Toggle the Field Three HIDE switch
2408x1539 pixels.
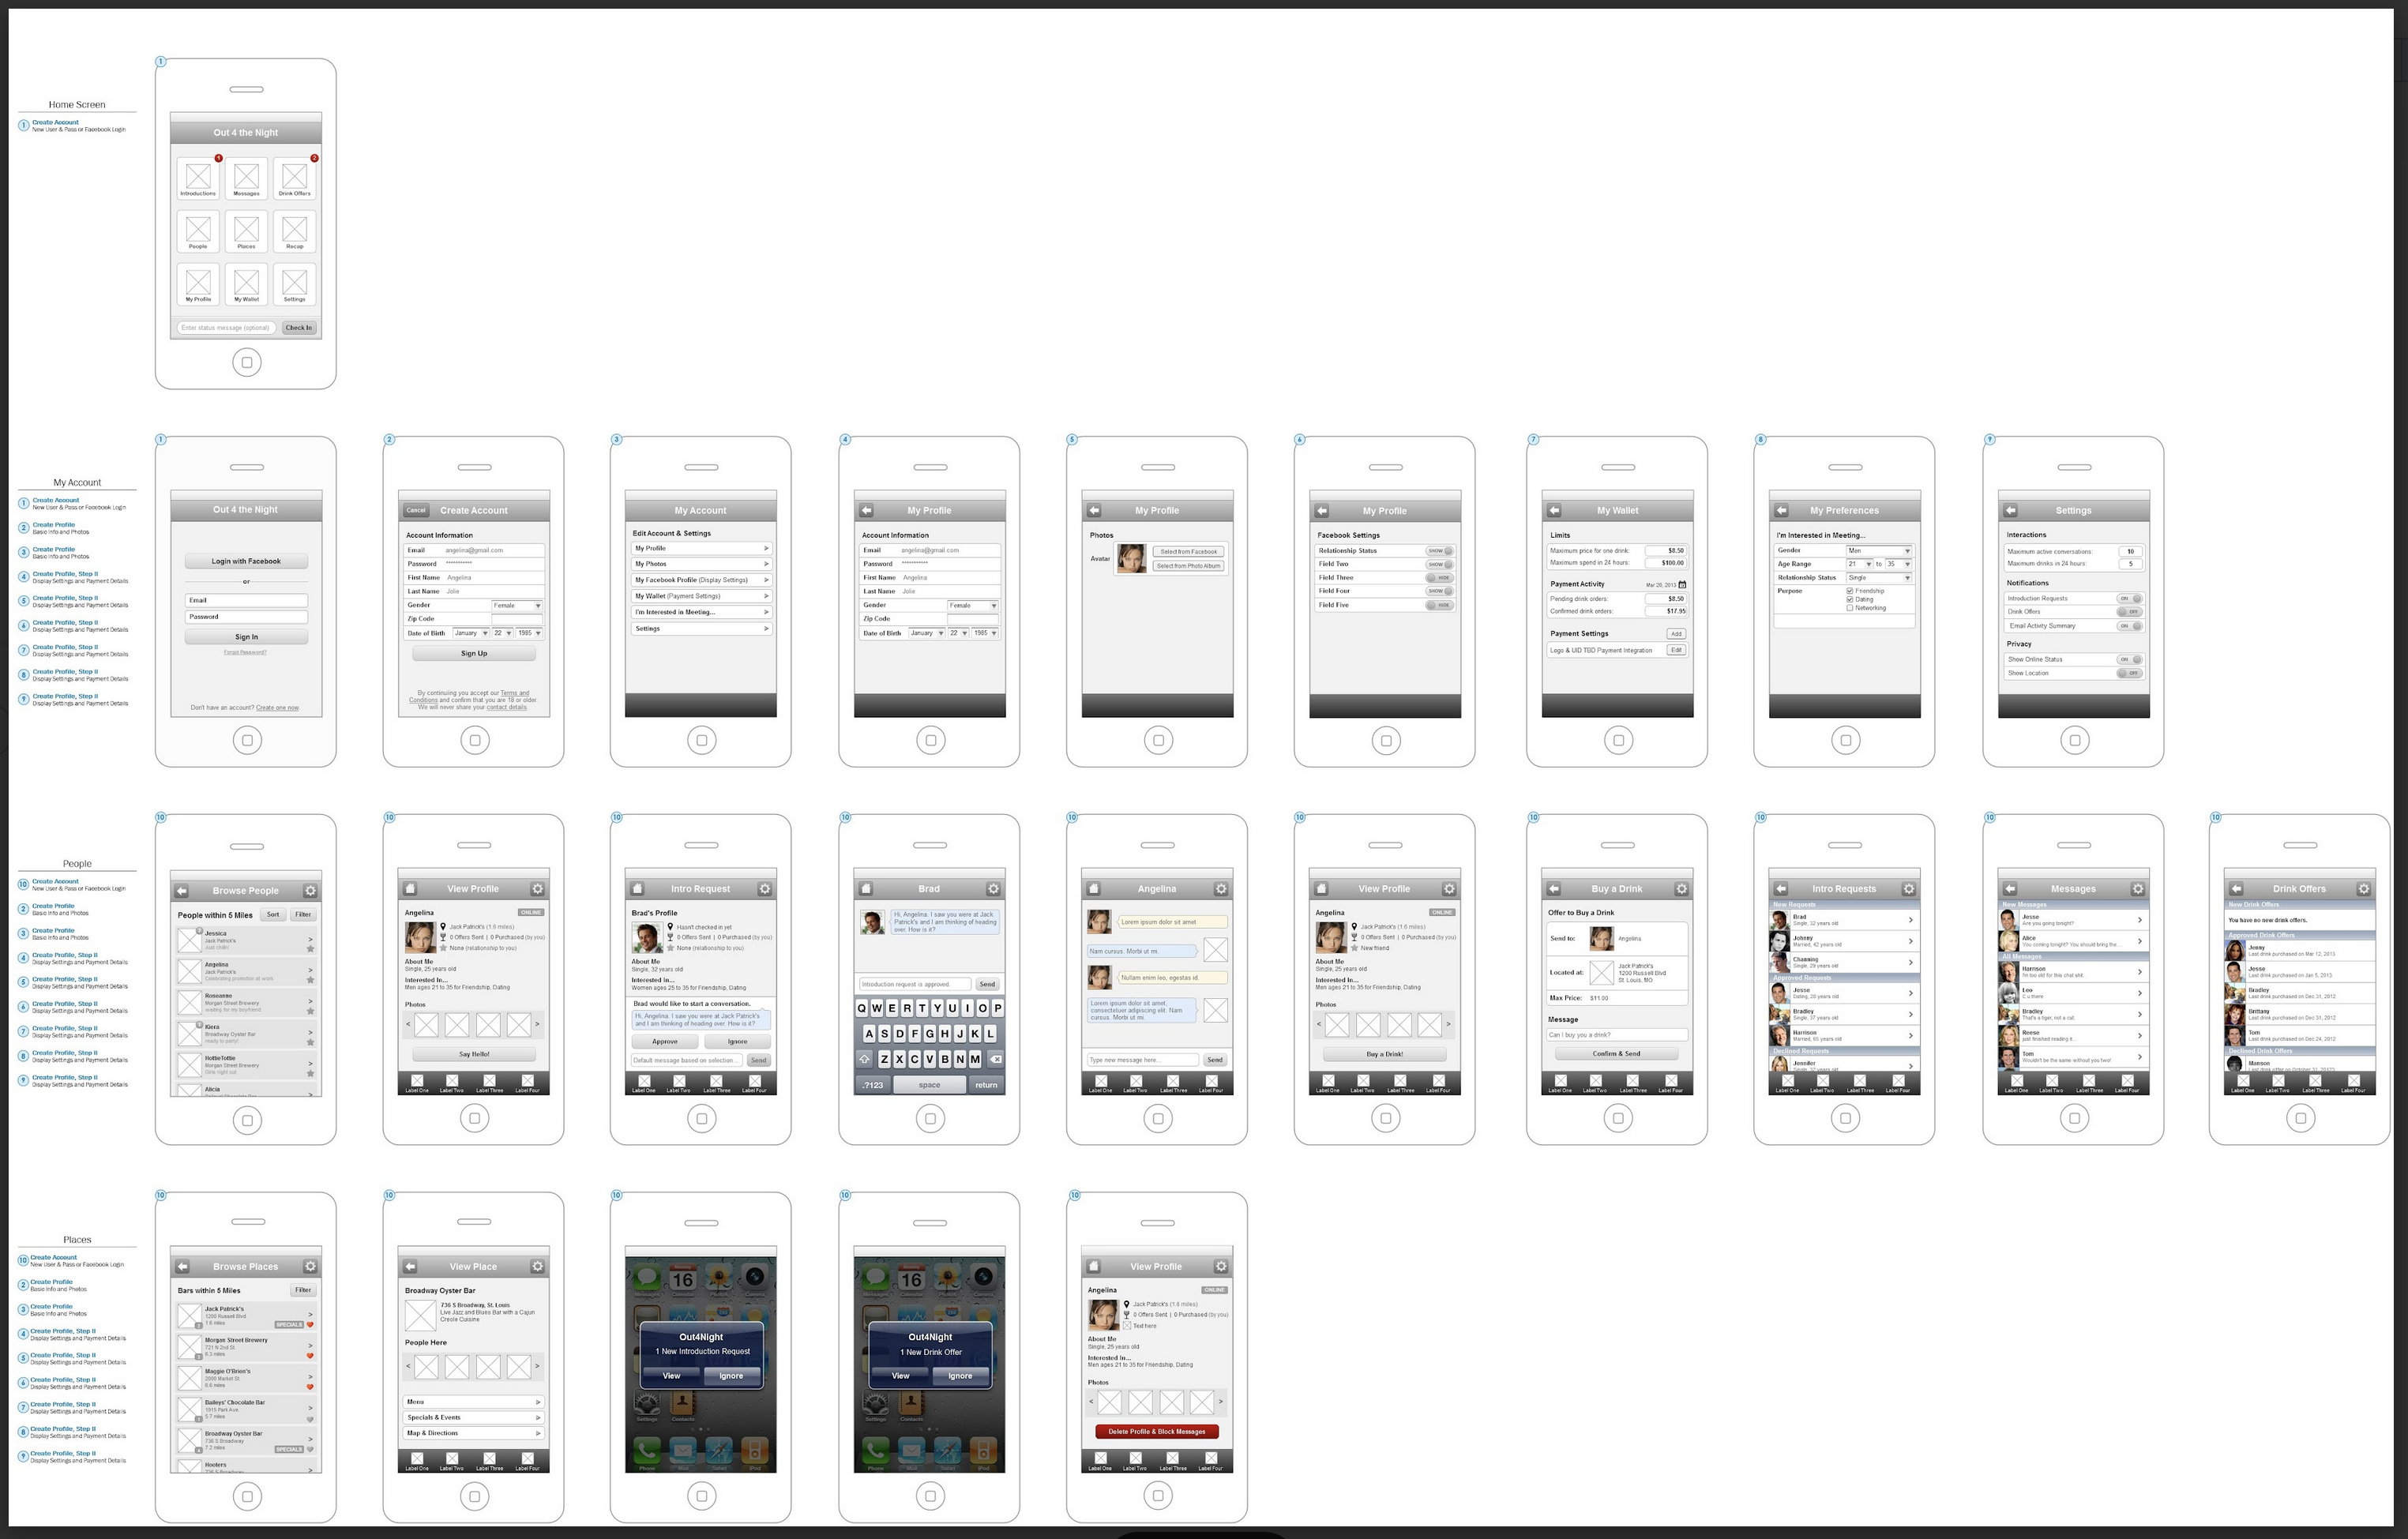tap(1439, 578)
